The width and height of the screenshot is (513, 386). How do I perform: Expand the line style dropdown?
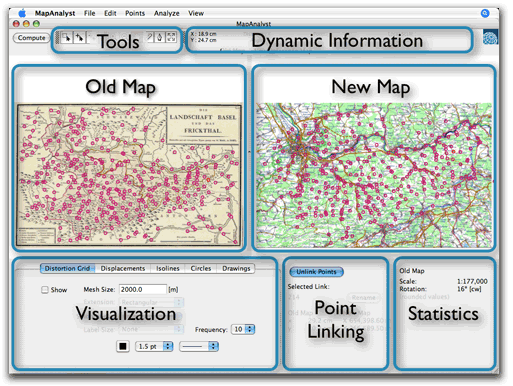point(199,346)
